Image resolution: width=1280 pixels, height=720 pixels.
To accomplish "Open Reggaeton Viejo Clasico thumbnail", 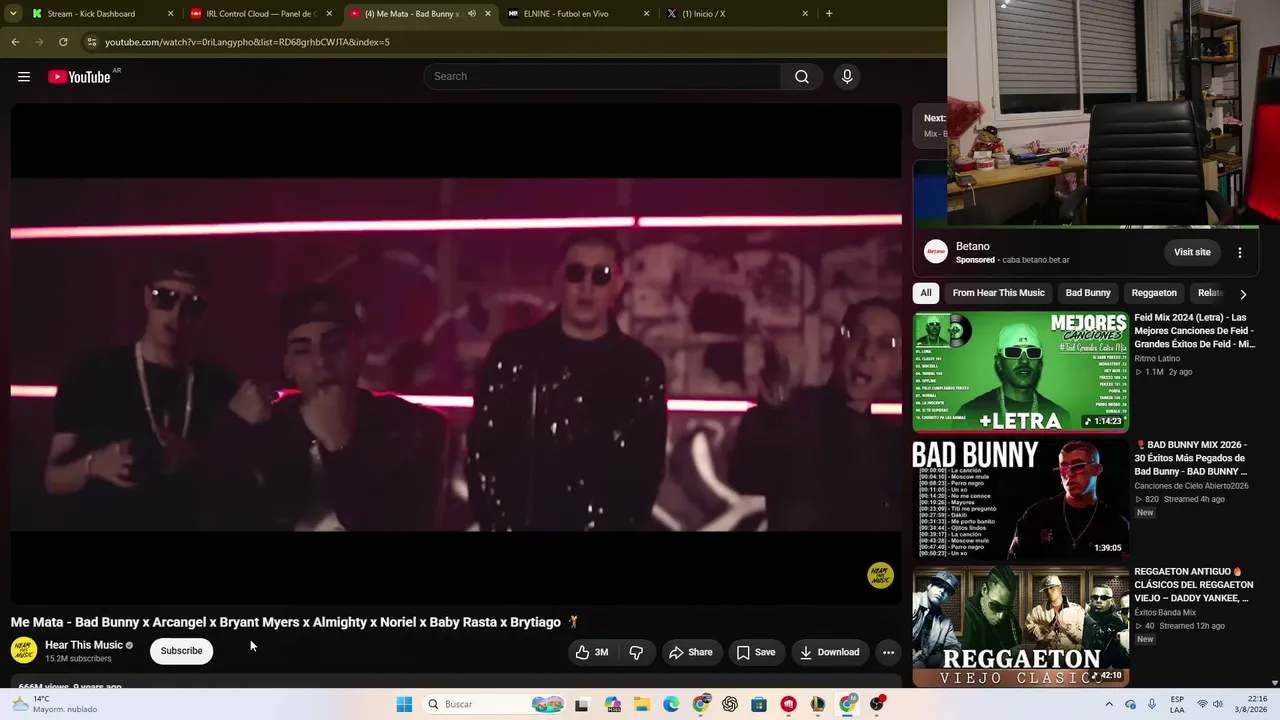I will [x=1021, y=626].
